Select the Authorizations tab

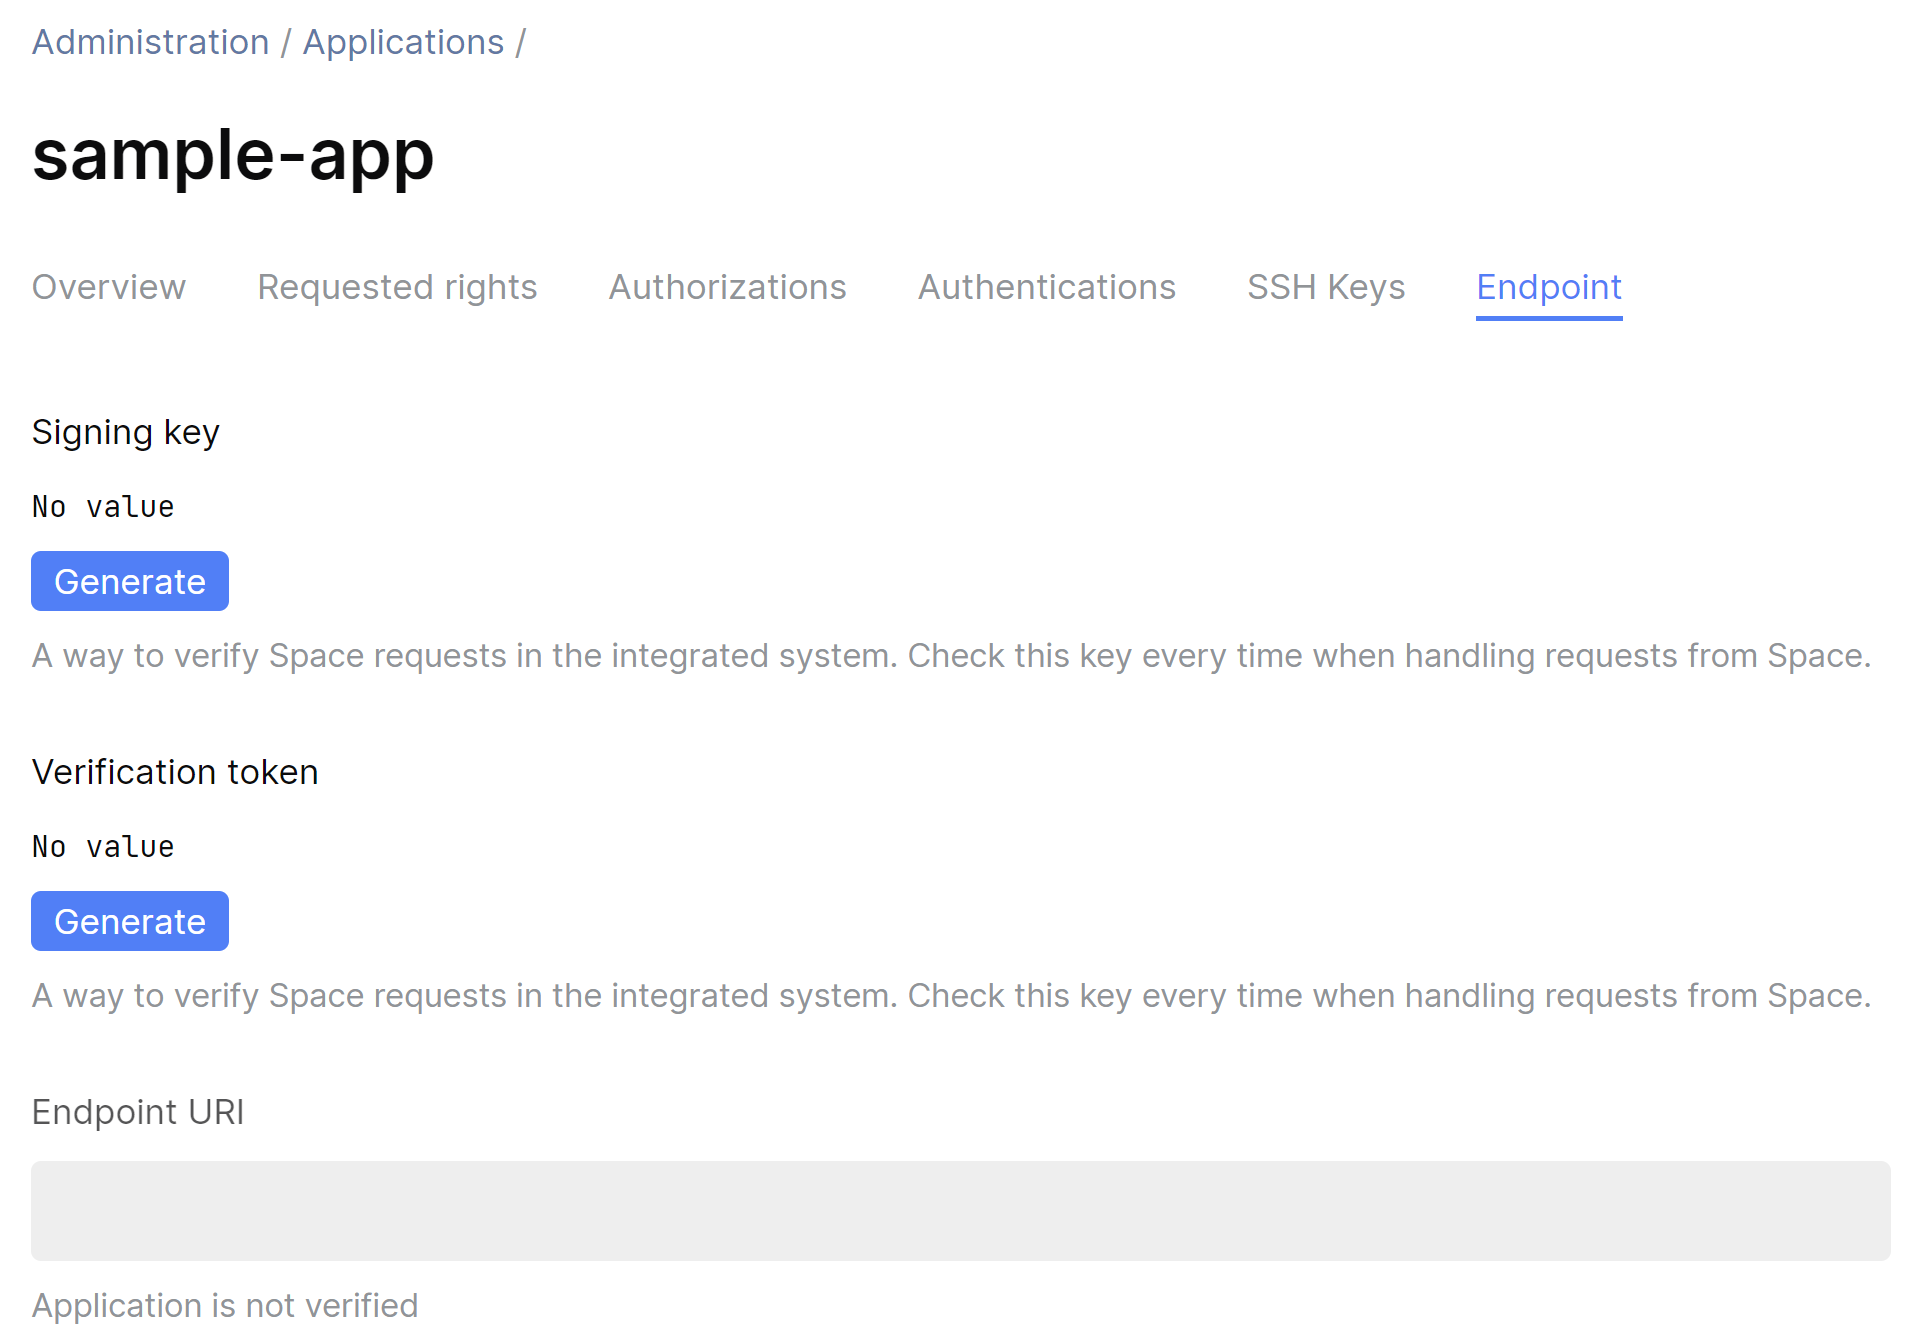(727, 287)
